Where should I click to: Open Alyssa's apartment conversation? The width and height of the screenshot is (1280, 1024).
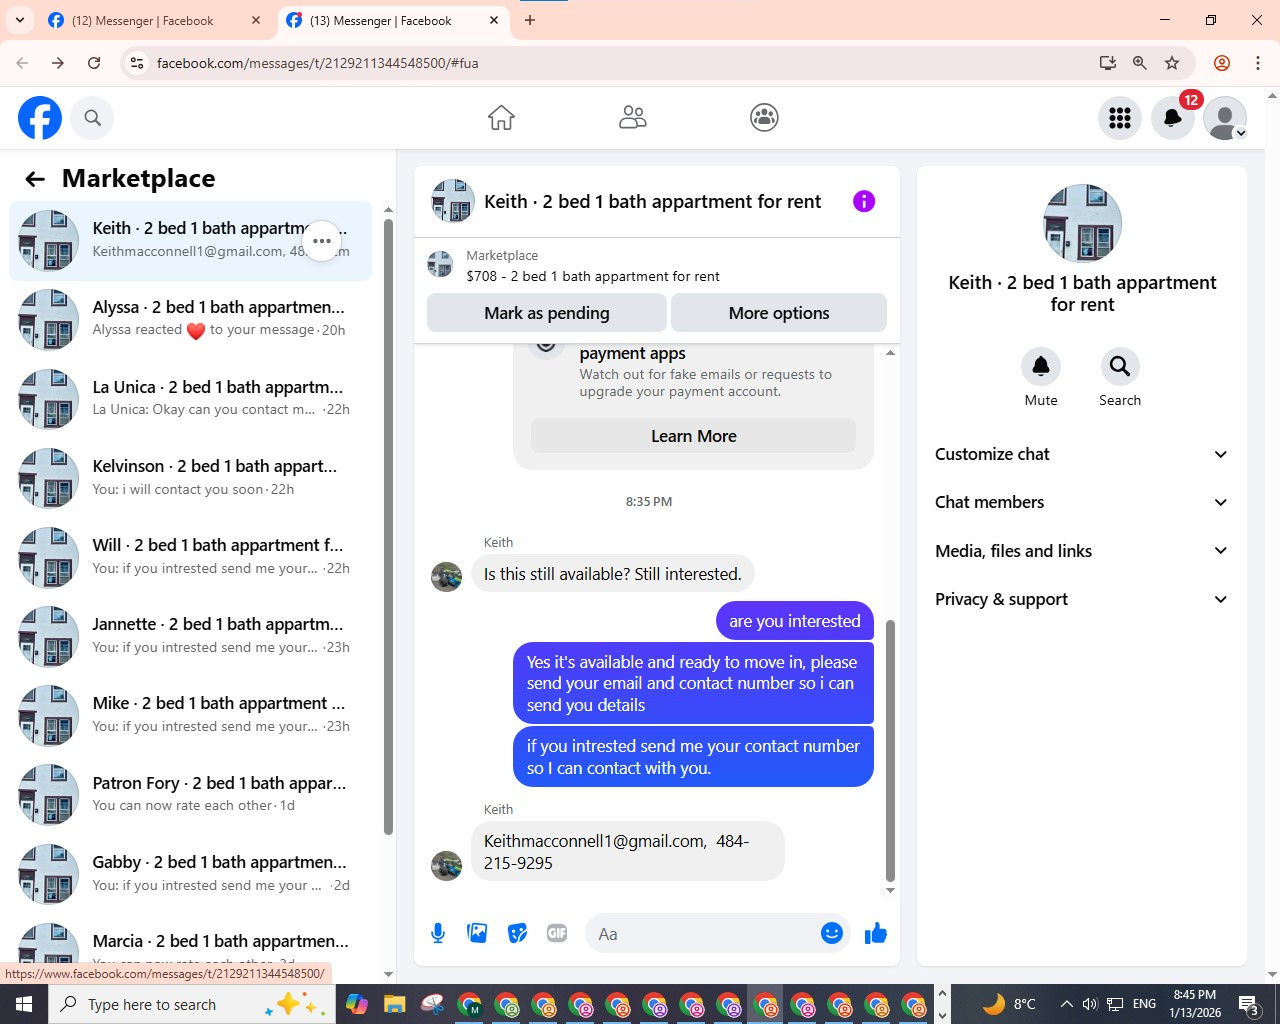pyautogui.click(x=190, y=319)
